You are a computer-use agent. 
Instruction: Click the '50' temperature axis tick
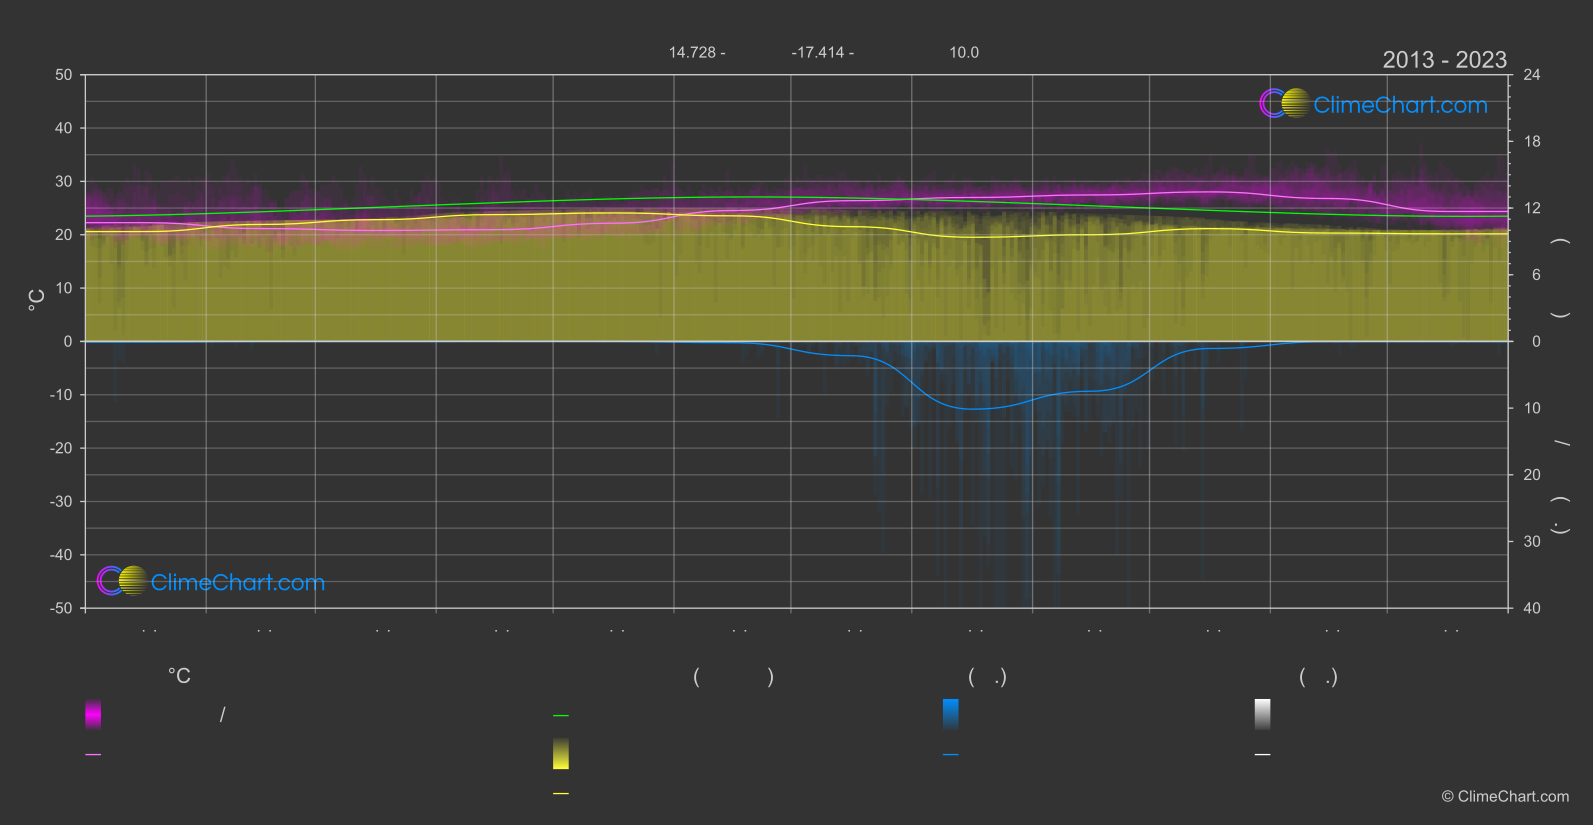tap(64, 75)
